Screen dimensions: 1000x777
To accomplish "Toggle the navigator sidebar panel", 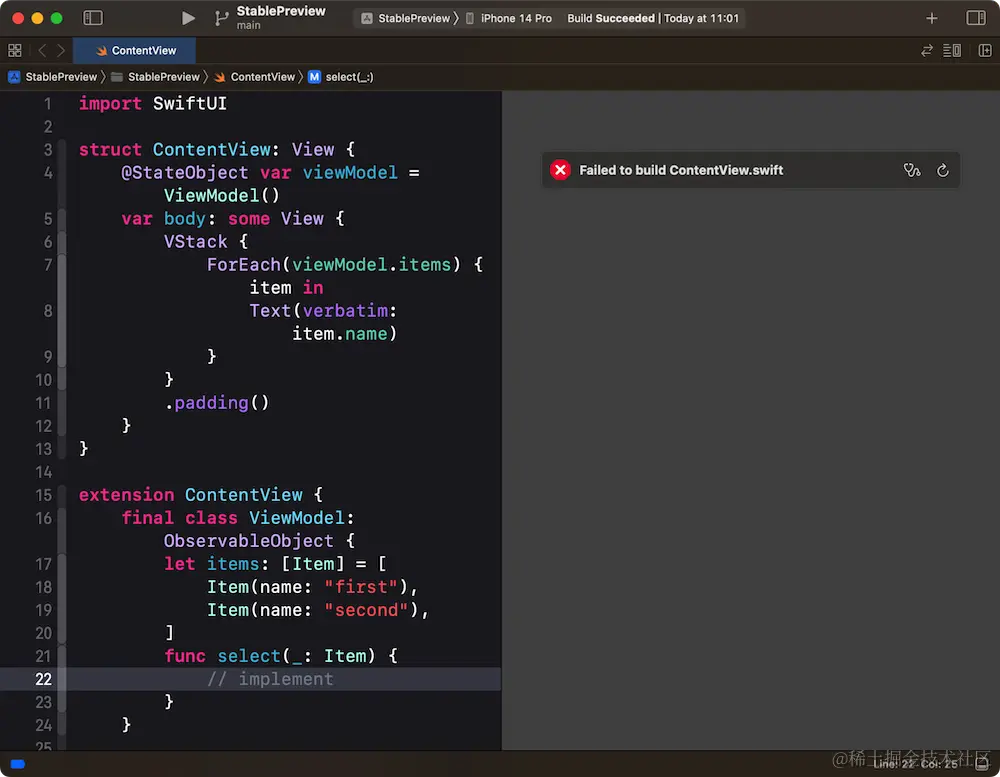I will pos(93,18).
